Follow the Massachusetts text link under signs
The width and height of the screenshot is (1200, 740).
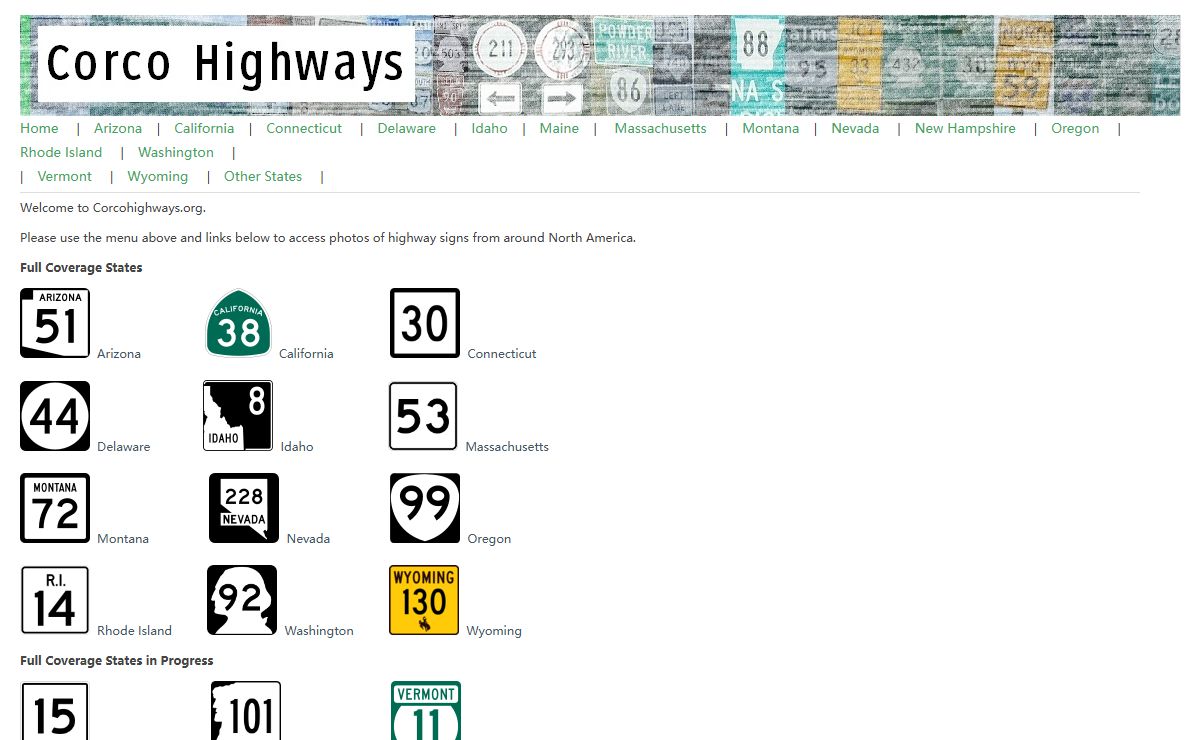(507, 447)
